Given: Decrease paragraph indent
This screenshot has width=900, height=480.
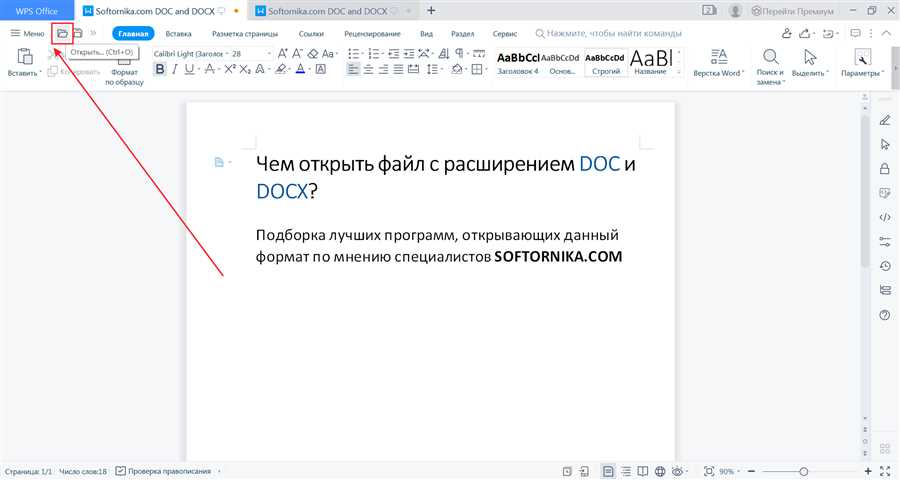Looking at the screenshot, I should 393,53.
